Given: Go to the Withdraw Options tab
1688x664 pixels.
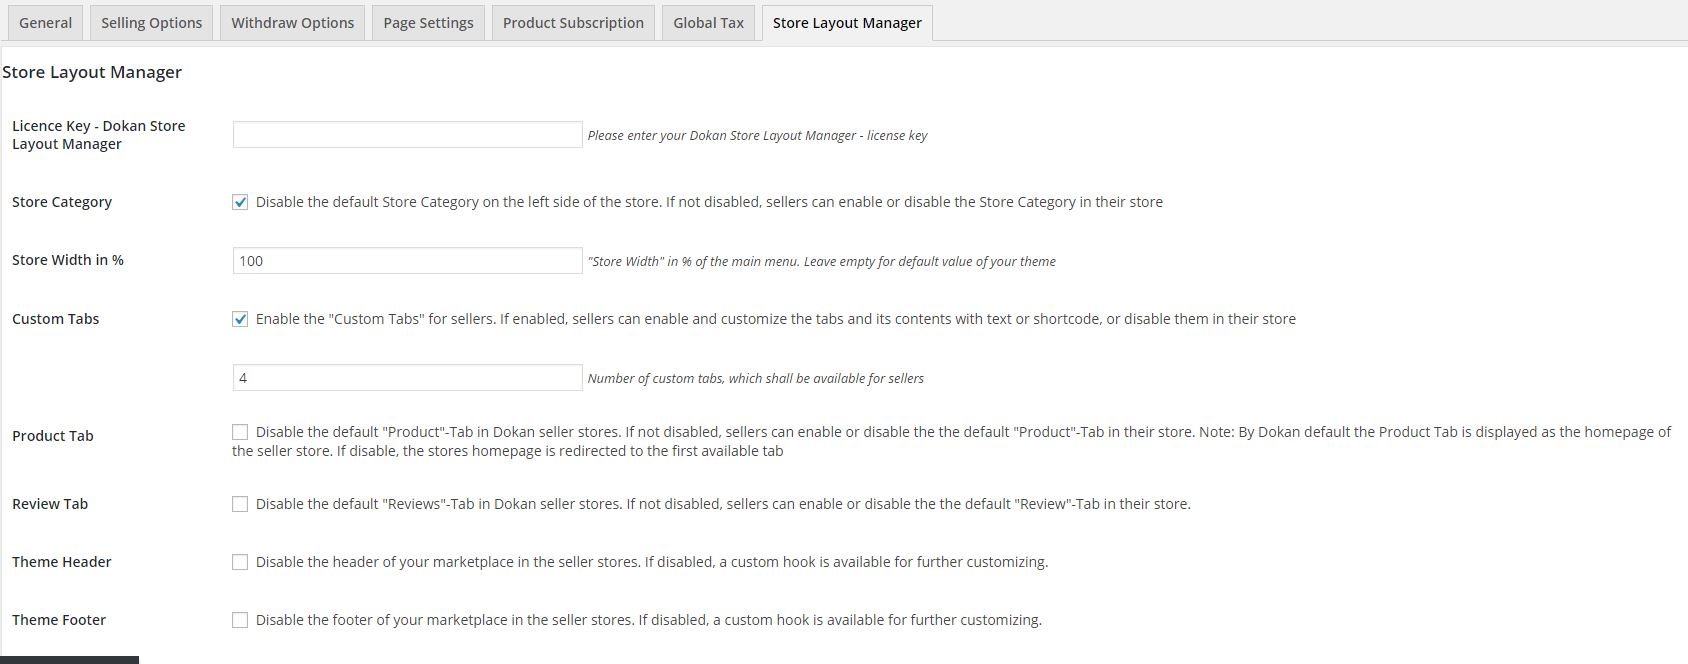Looking at the screenshot, I should tap(293, 22).
